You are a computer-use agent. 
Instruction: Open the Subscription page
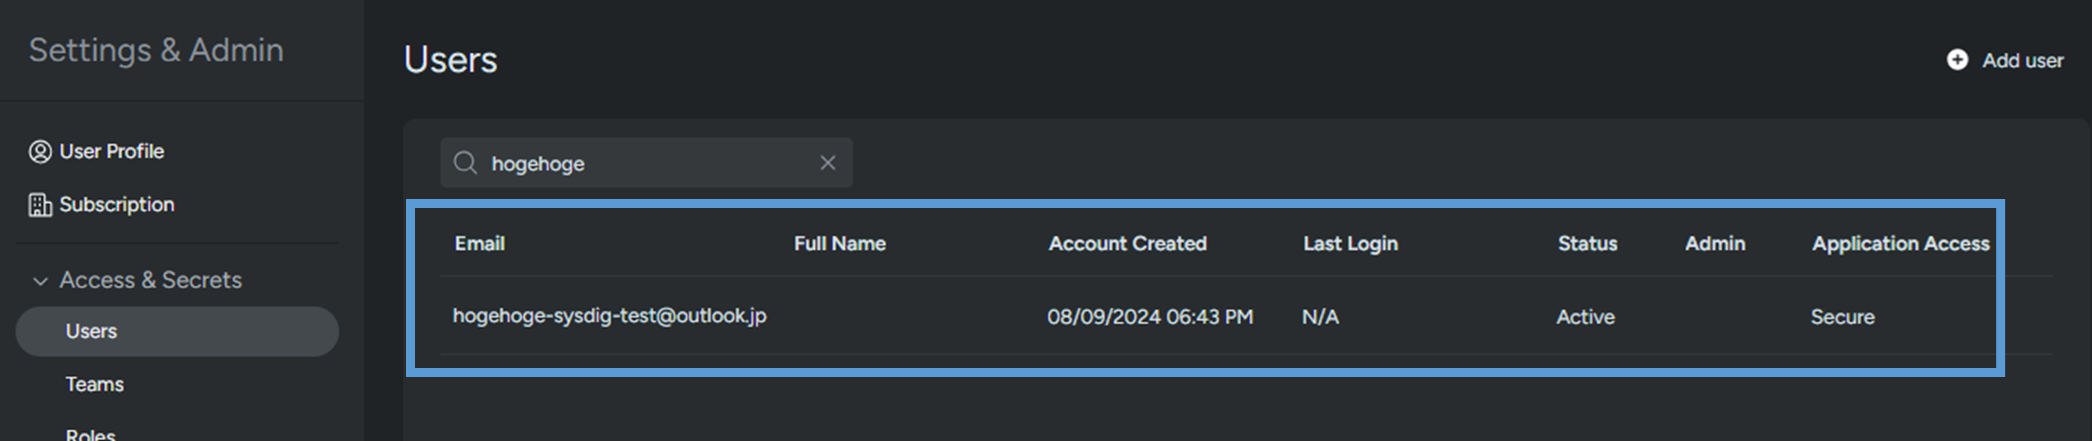tap(116, 205)
